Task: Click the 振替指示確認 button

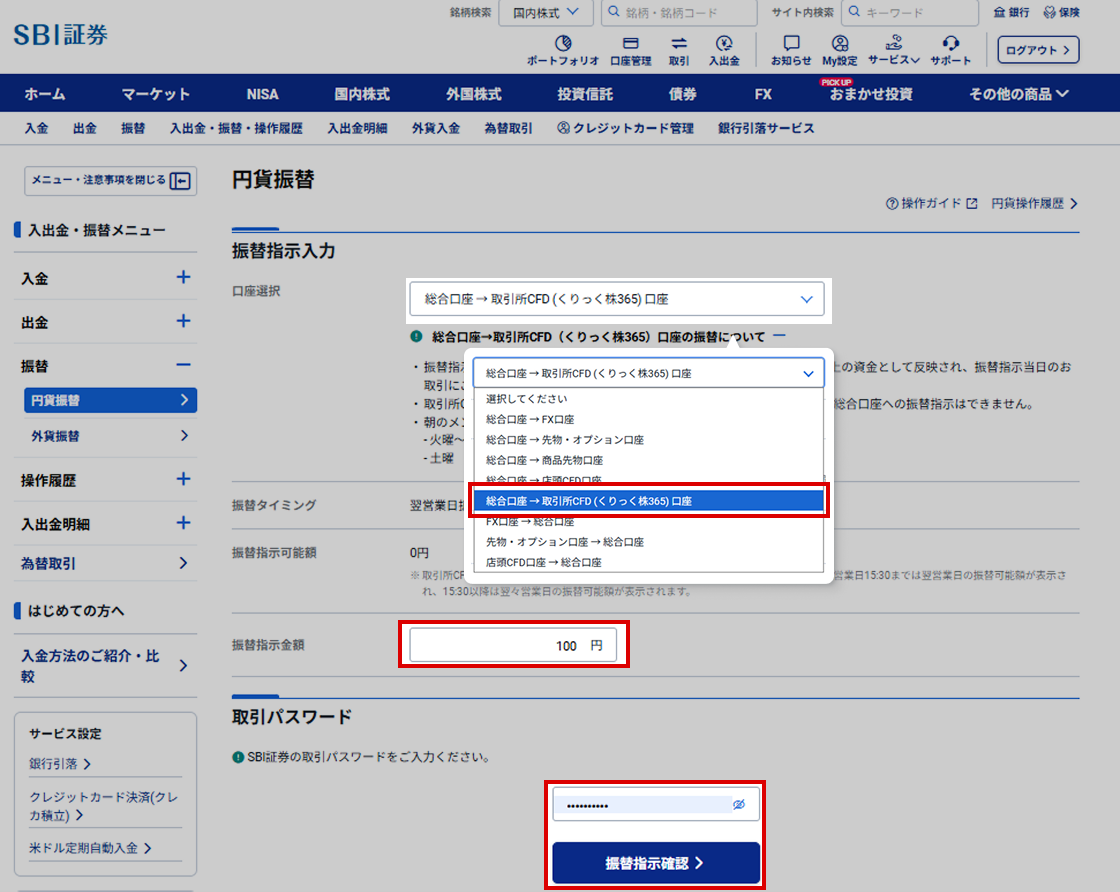Action: [x=656, y=863]
